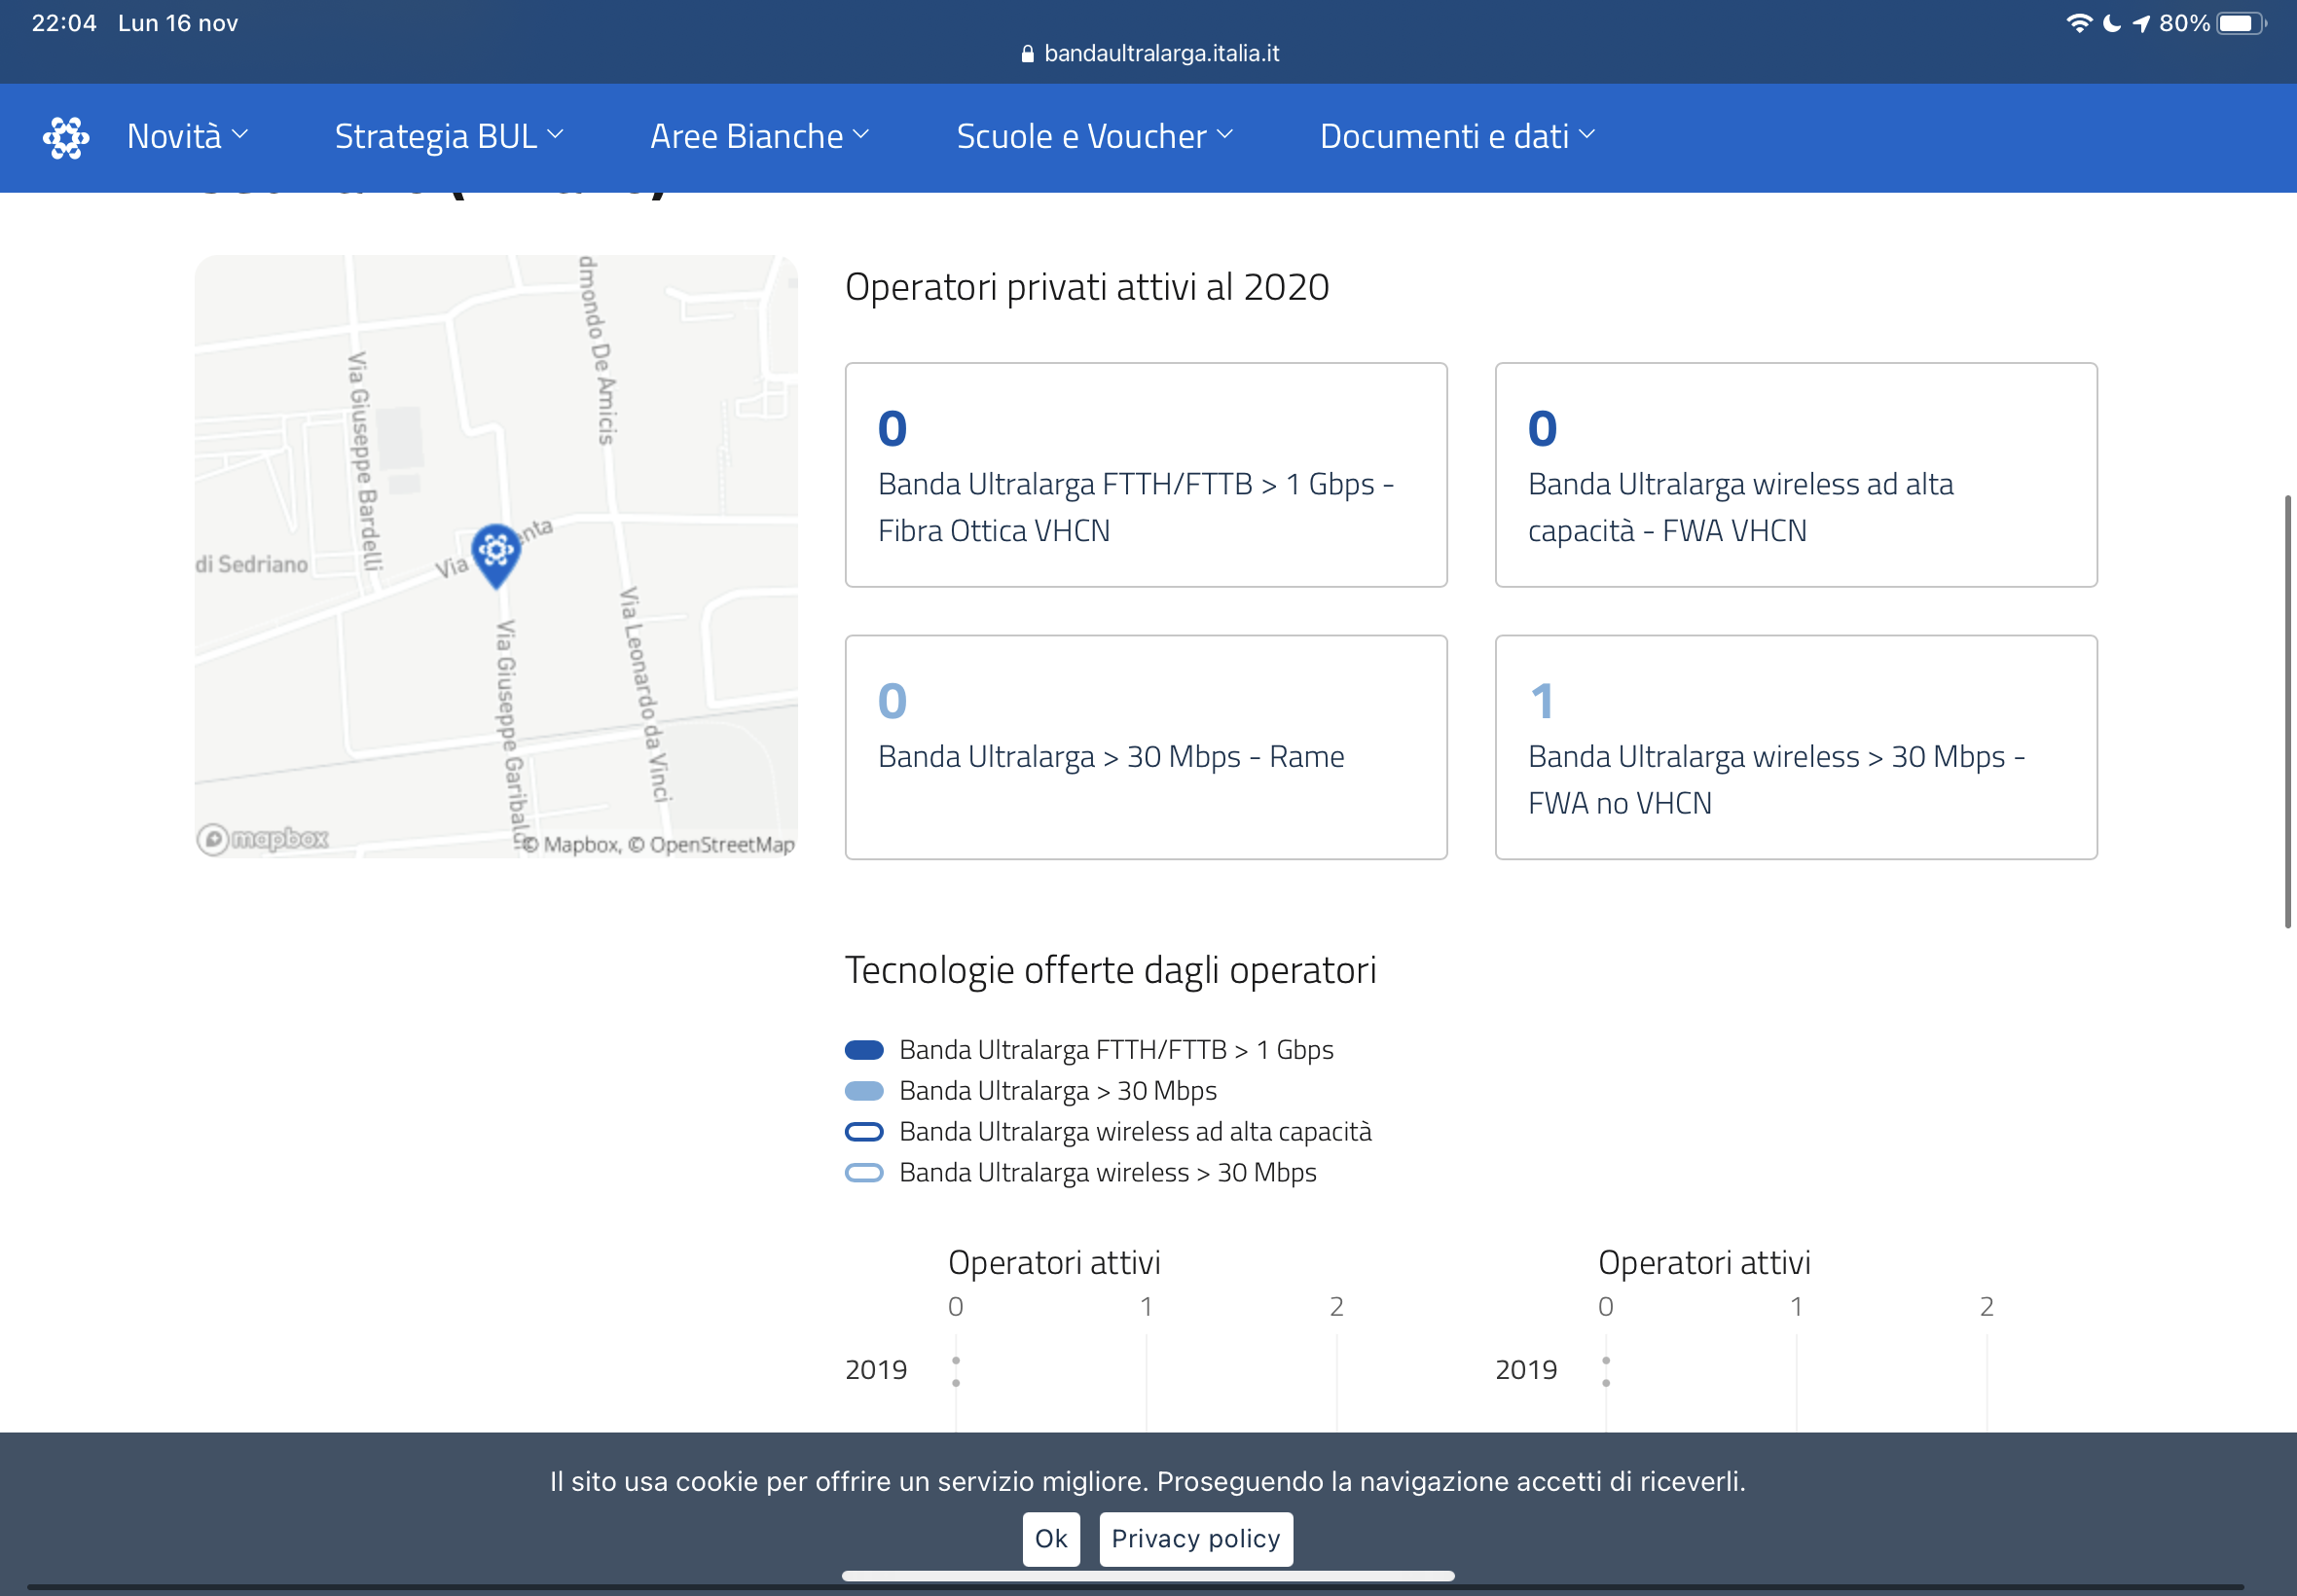Click the Mapbox logo on map

coord(264,838)
